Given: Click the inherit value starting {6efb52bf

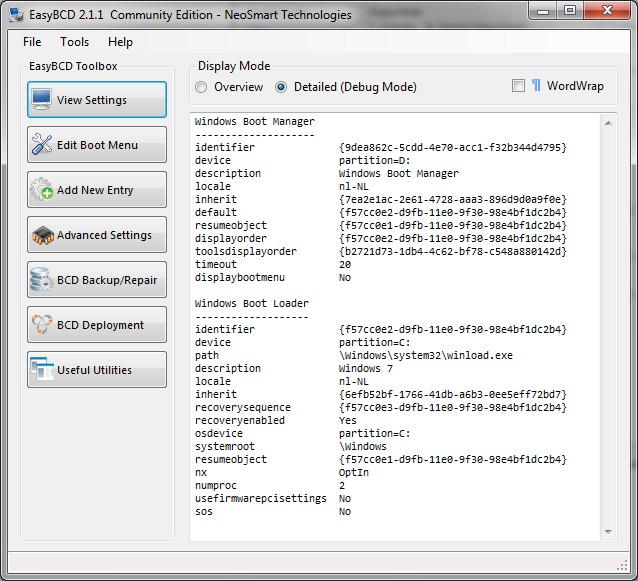Looking at the screenshot, I should (x=452, y=394).
